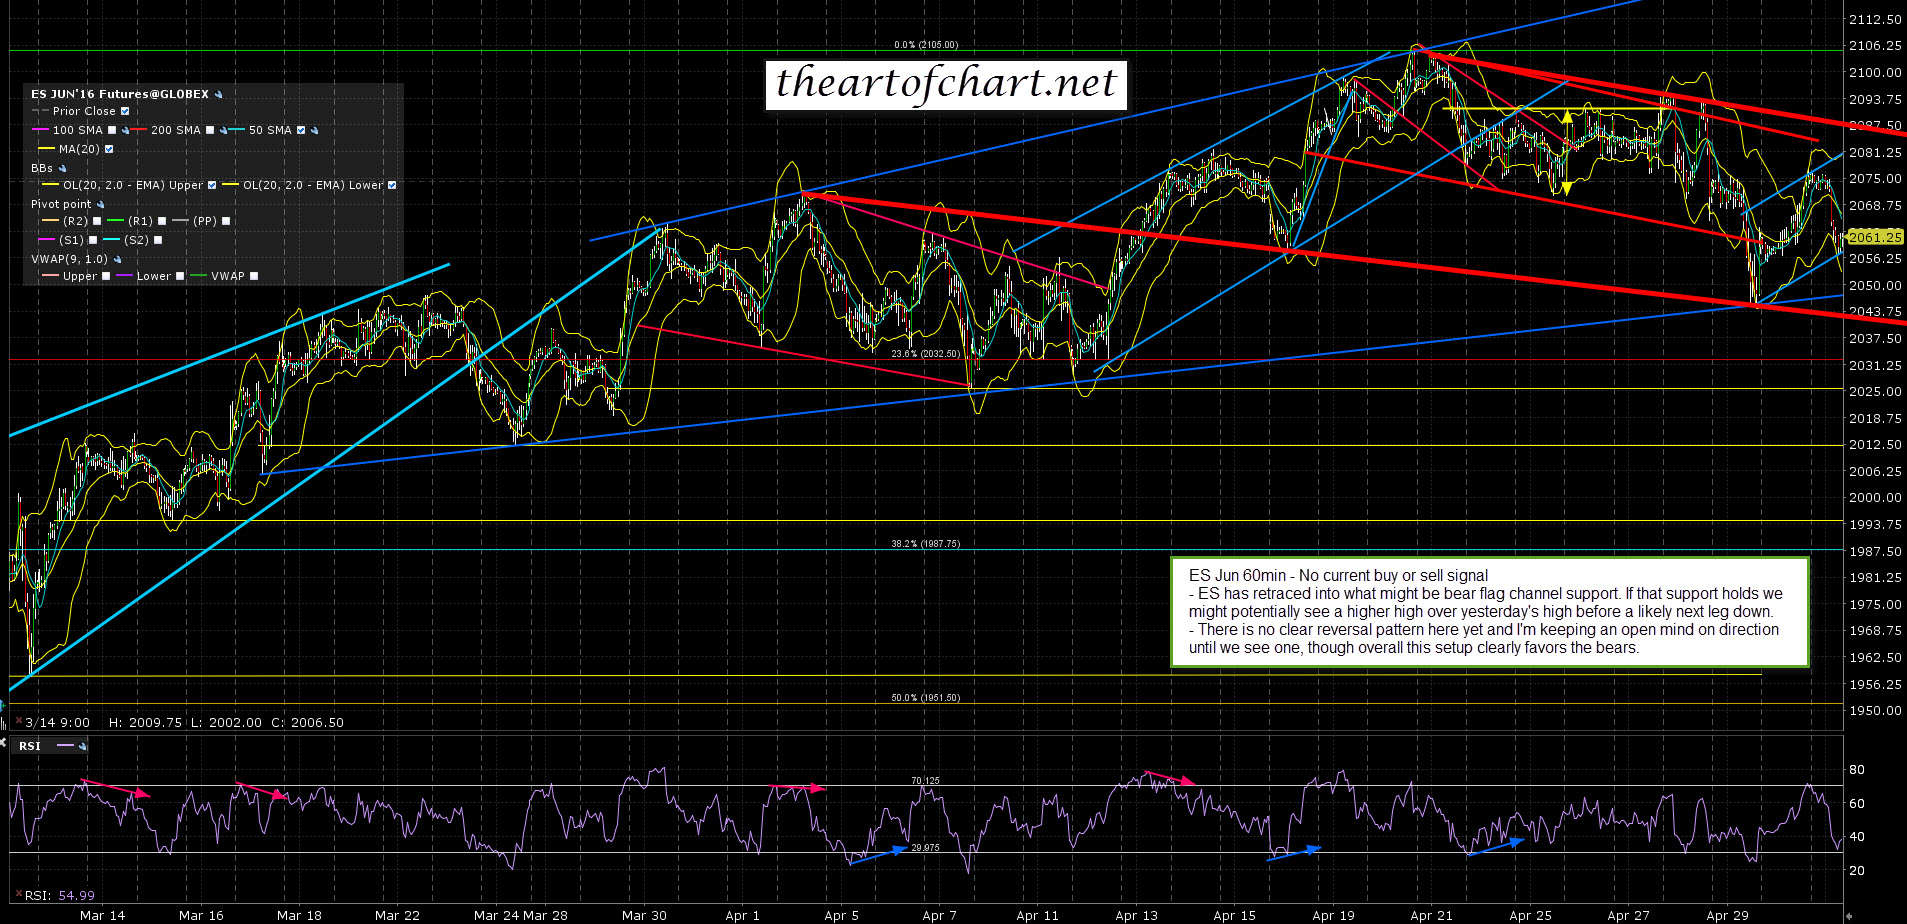This screenshot has width=1907, height=924.
Task: Click the 100 SMA wrench settings icon
Action: pyautogui.click(x=126, y=131)
